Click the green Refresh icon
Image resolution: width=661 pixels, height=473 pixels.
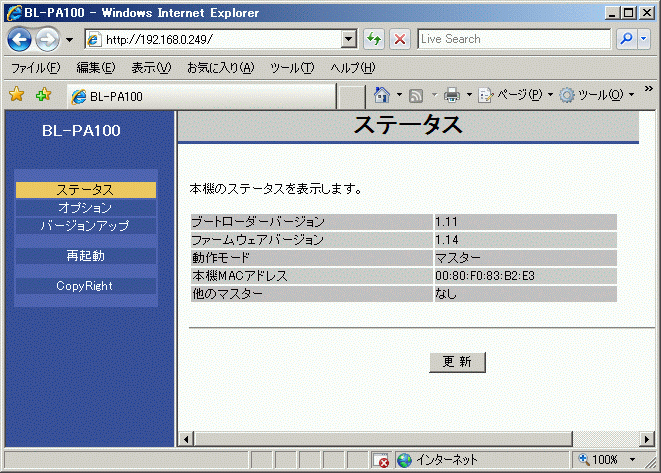[x=374, y=40]
